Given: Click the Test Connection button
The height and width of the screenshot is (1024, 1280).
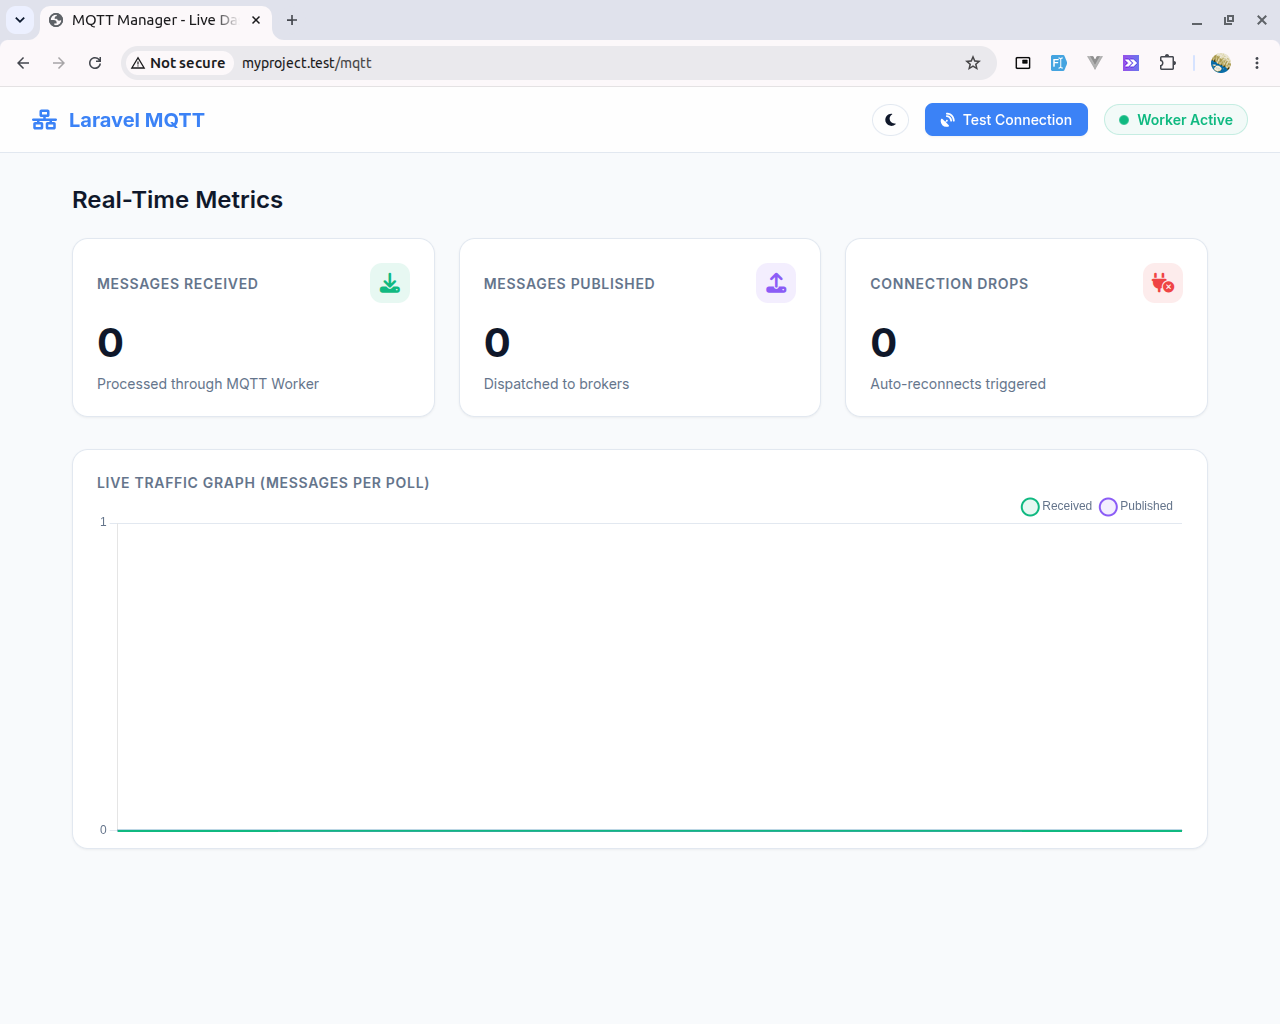Looking at the screenshot, I should (x=1006, y=120).
